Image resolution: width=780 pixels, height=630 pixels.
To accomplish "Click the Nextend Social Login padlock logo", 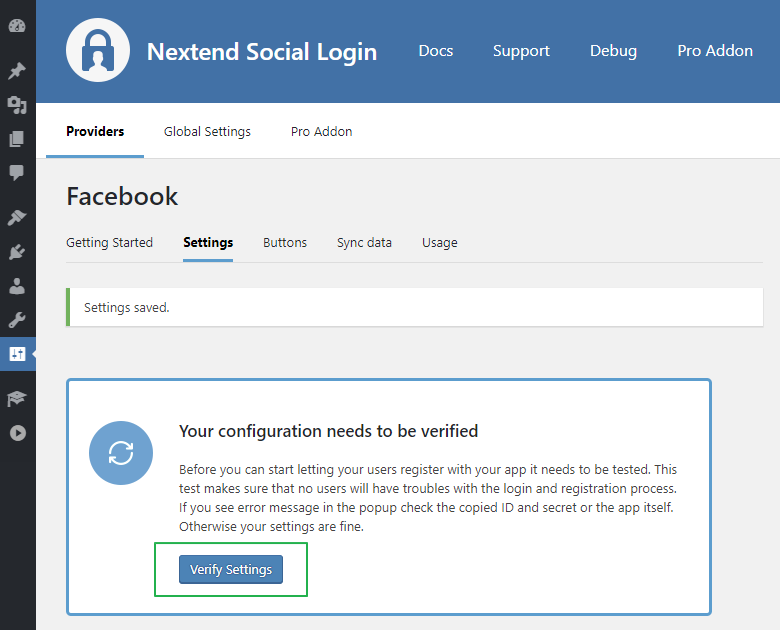I will tap(98, 50).
